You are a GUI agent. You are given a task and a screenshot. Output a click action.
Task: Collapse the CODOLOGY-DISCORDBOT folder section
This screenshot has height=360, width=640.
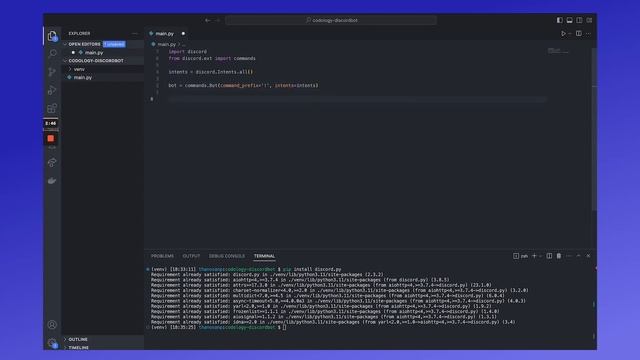tap(96, 61)
